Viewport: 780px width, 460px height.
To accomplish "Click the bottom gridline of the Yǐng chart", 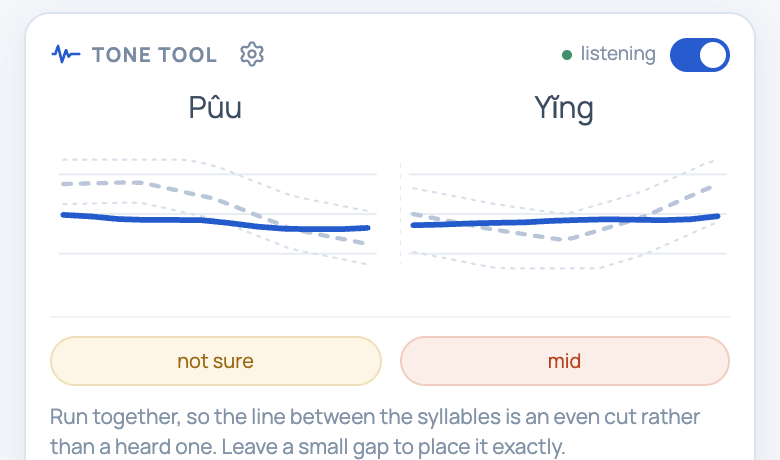I will pos(568,254).
